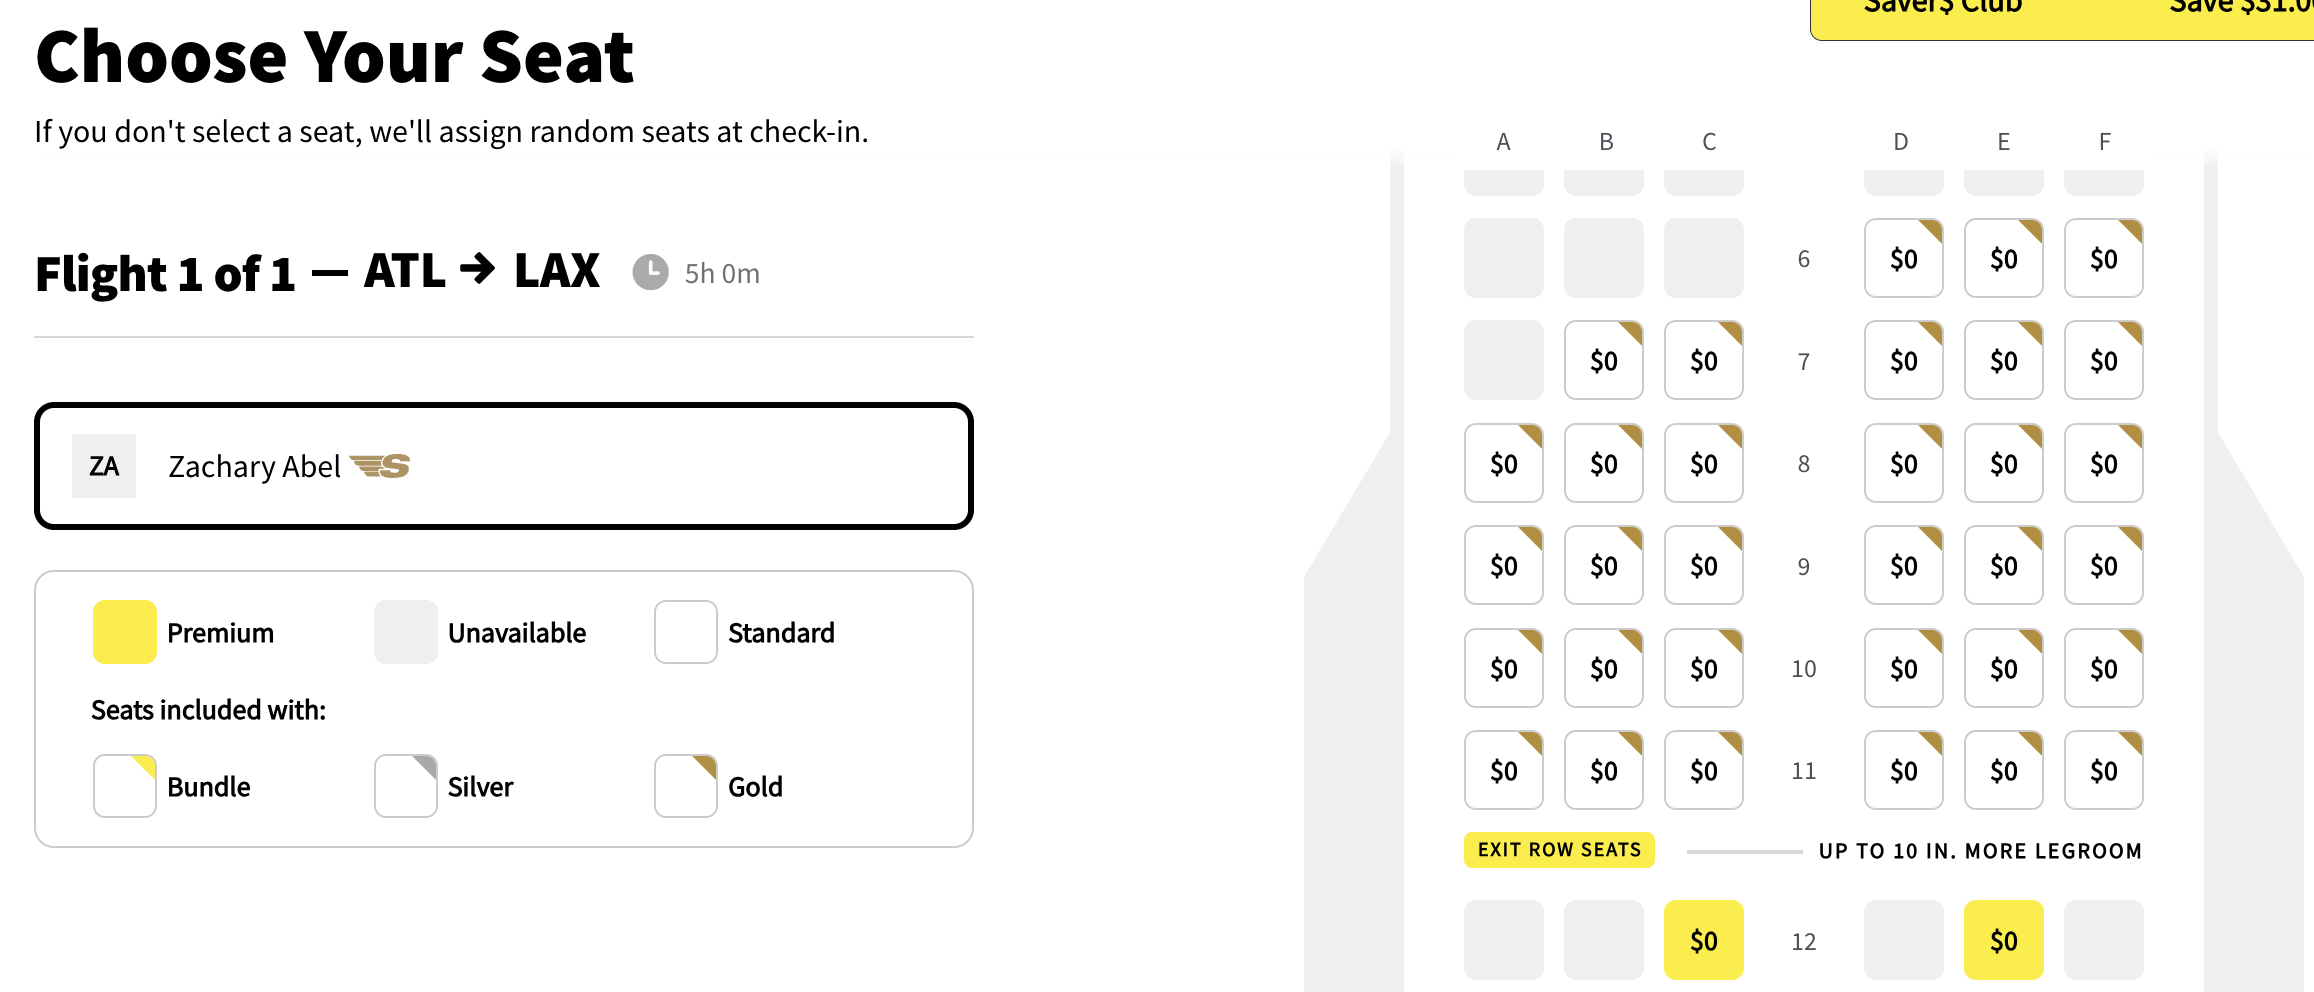Choose seat 6D for Zachary Abel

point(1902,259)
